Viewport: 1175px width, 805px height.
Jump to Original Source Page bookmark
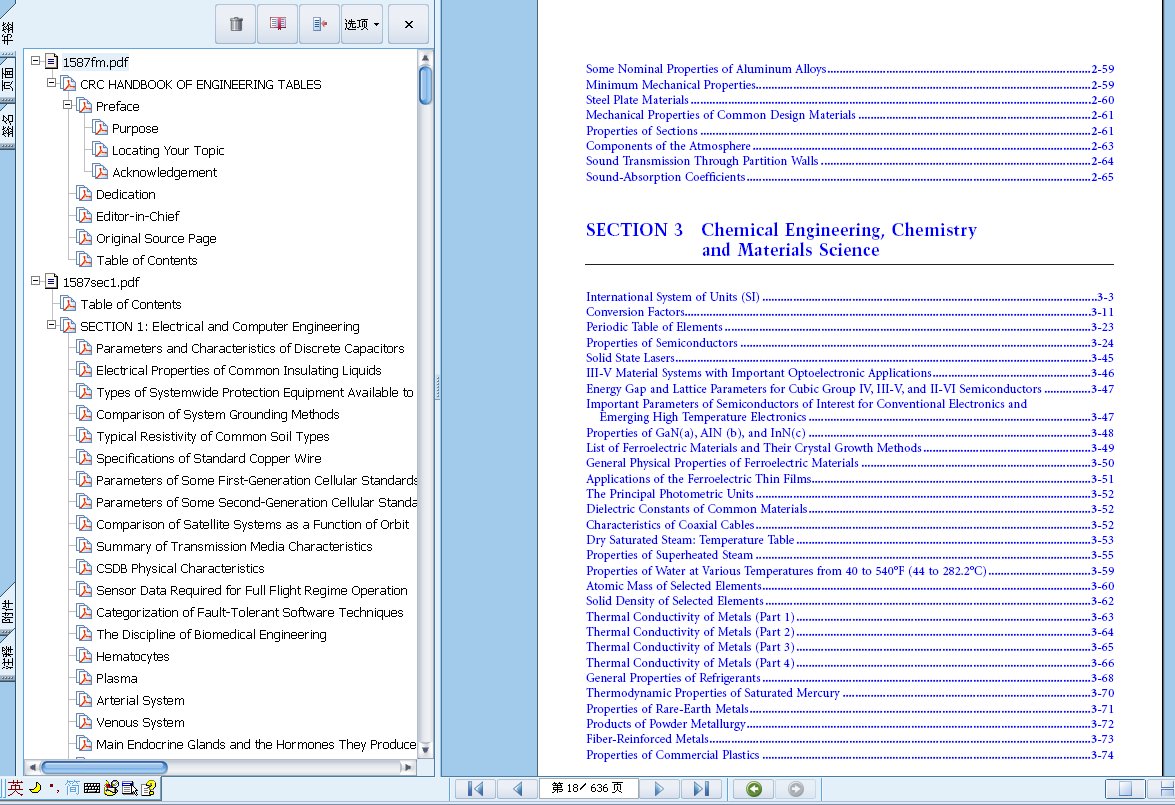click(156, 238)
